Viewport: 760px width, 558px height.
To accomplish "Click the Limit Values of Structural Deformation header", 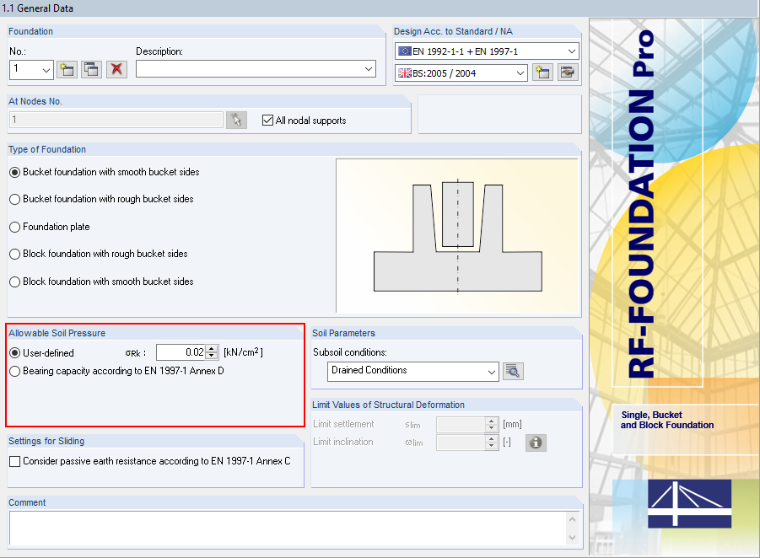I will coord(388,405).
